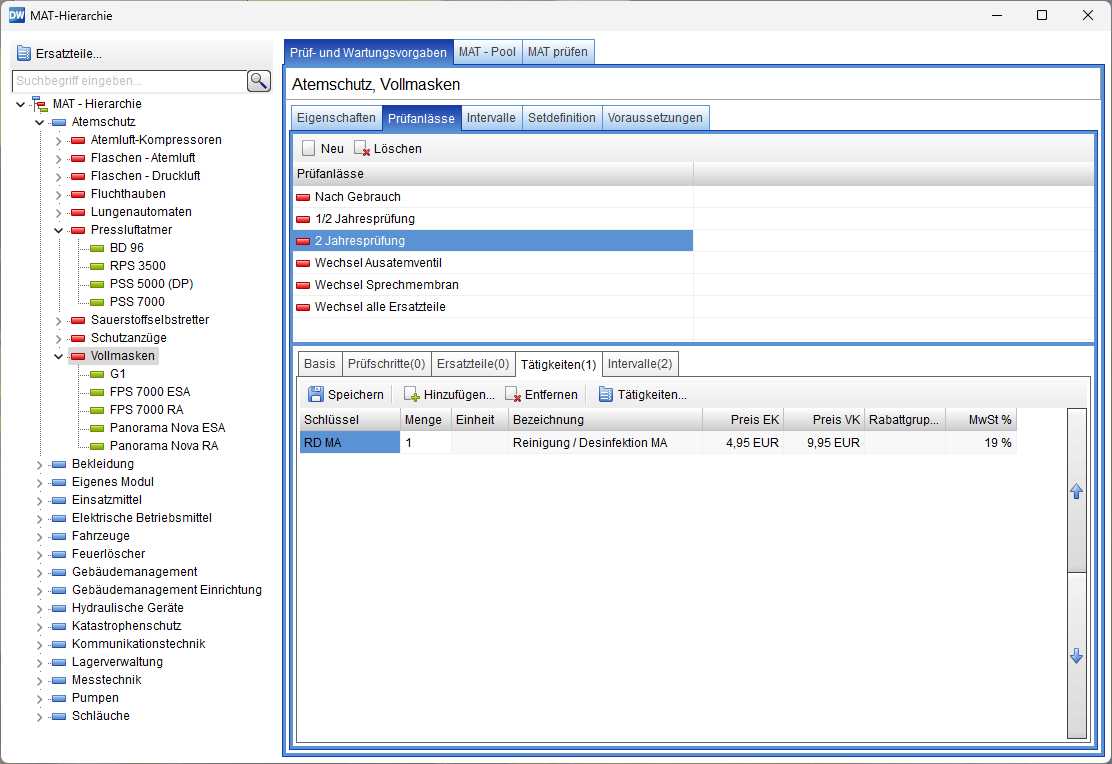The height and width of the screenshot is (764, 1112).
Task: Select the Voraussetzungen tab
Action: click(x=655, y=118)
